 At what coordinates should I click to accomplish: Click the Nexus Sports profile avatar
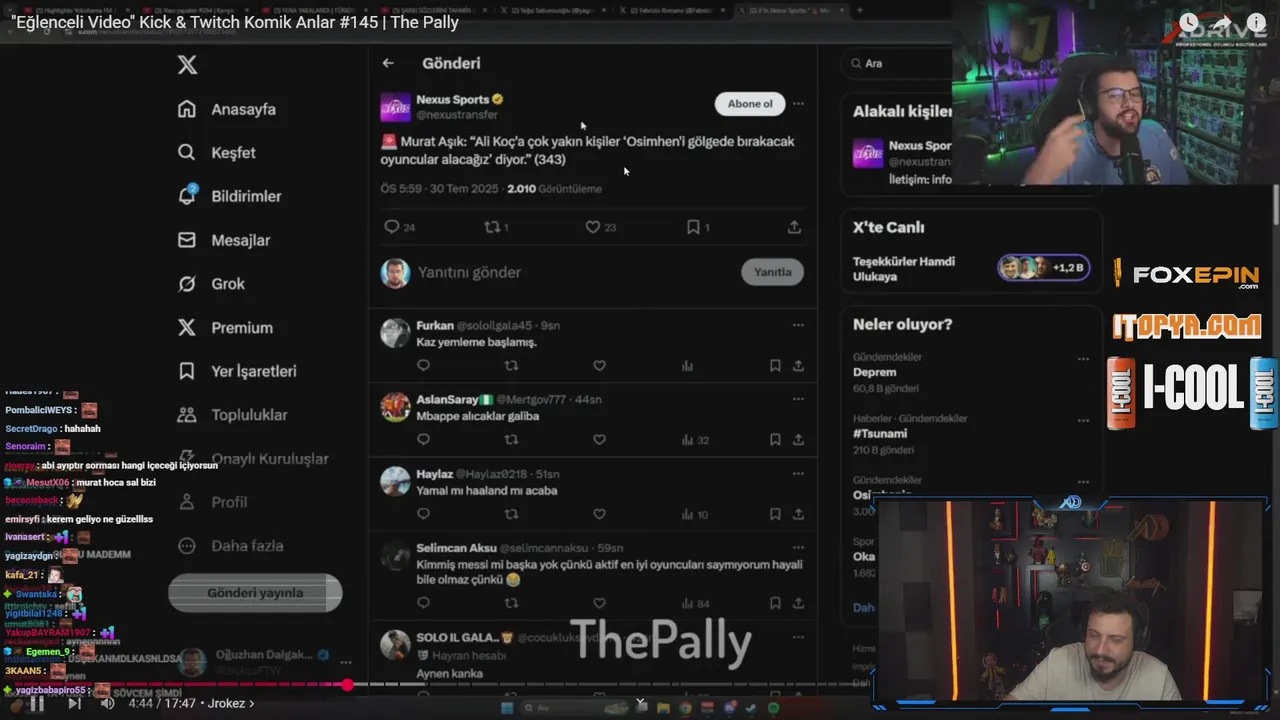coord(396,107)
